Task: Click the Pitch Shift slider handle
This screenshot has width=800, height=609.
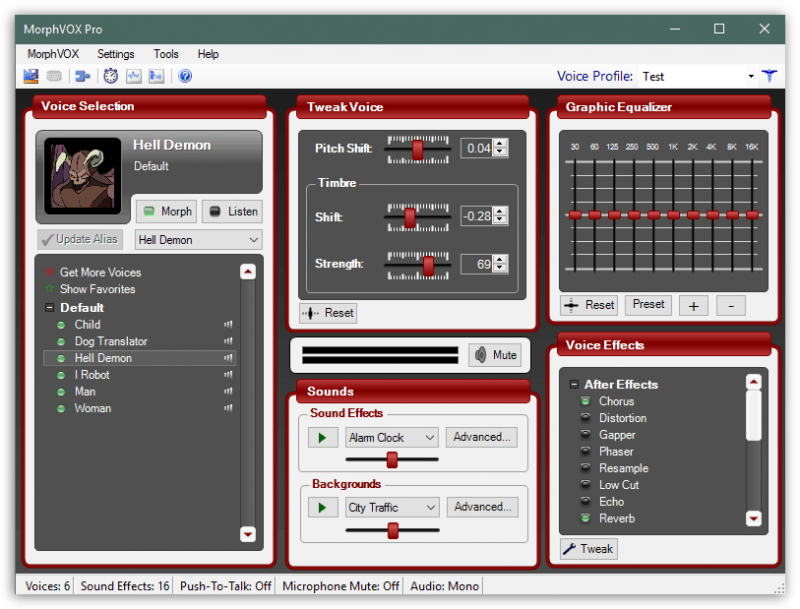Action: pyautogui.click(x=417, y=148)
